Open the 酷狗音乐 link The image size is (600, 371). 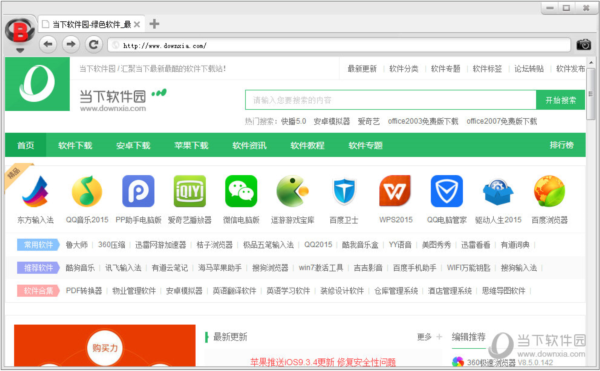pos(80,268)
